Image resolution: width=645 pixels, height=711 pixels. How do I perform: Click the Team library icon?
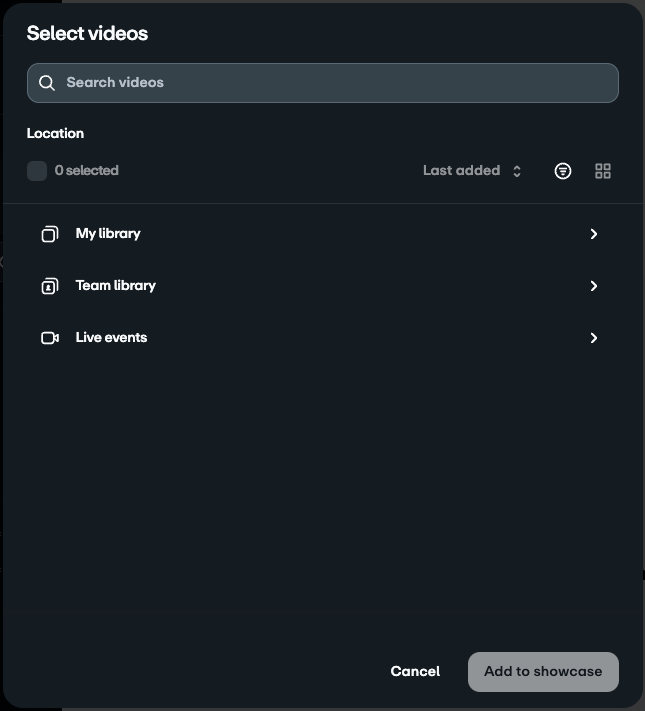49,286
